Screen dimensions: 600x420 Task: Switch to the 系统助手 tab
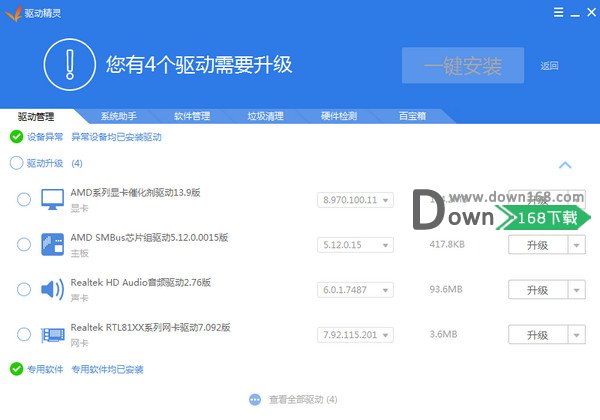pyautogui.click(x=119, y=116)
